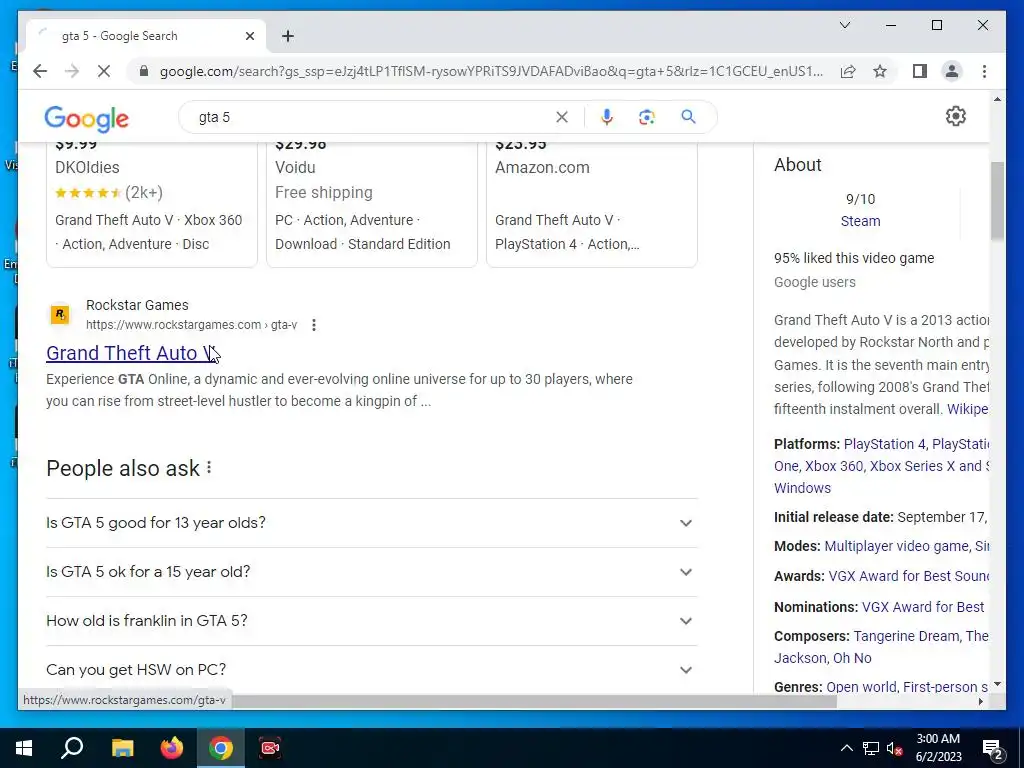Open the Windows Start menu

[x=24, y=748]
